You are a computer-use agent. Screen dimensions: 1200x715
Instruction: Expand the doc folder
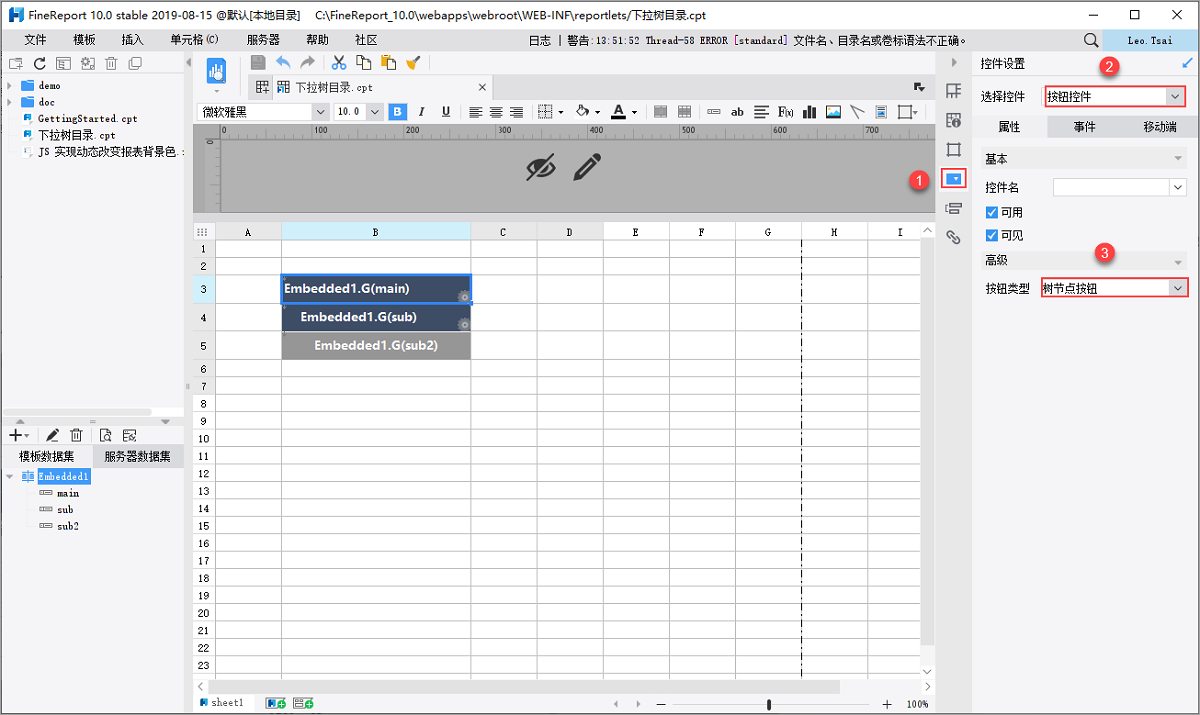coord(9,102)
